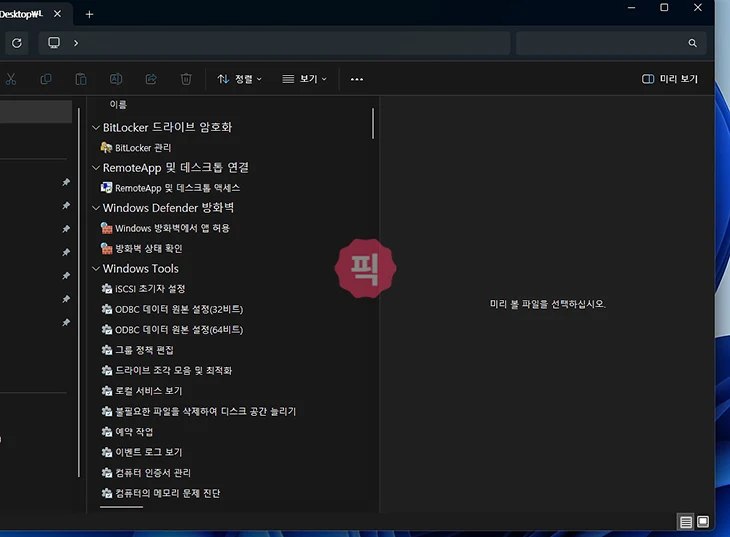Open RemoteApp 및 데스크톱 액세스 item

click(x=177, y=188)
